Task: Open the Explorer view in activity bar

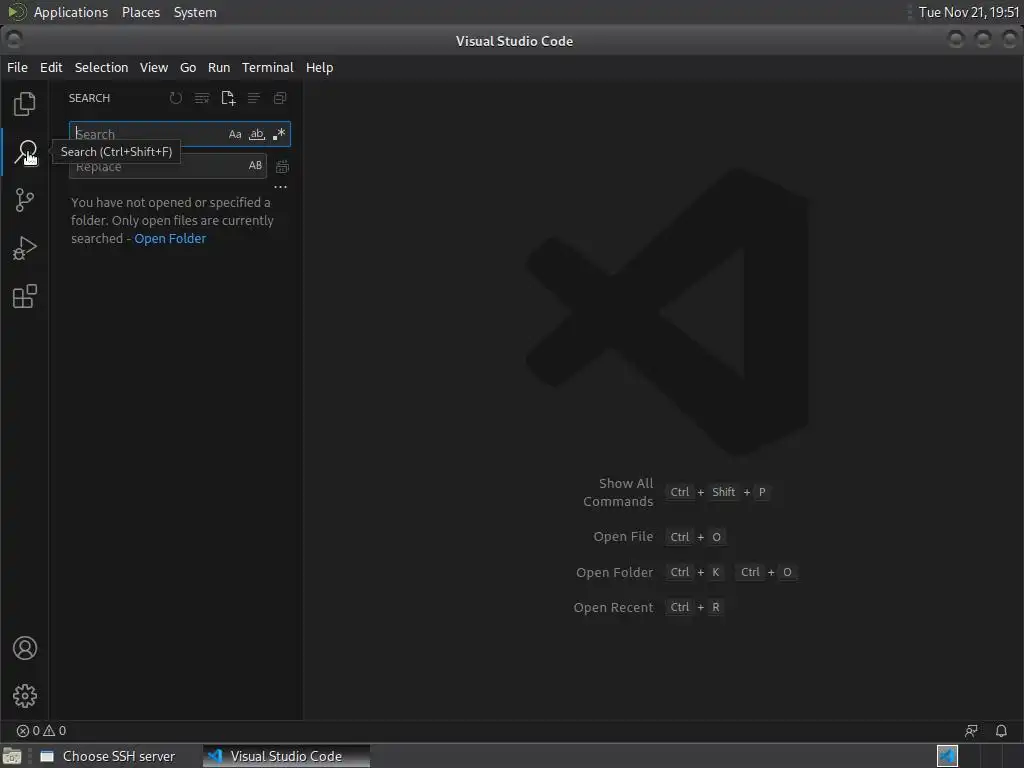Action: pyautogui.click(x=25, y=104)
